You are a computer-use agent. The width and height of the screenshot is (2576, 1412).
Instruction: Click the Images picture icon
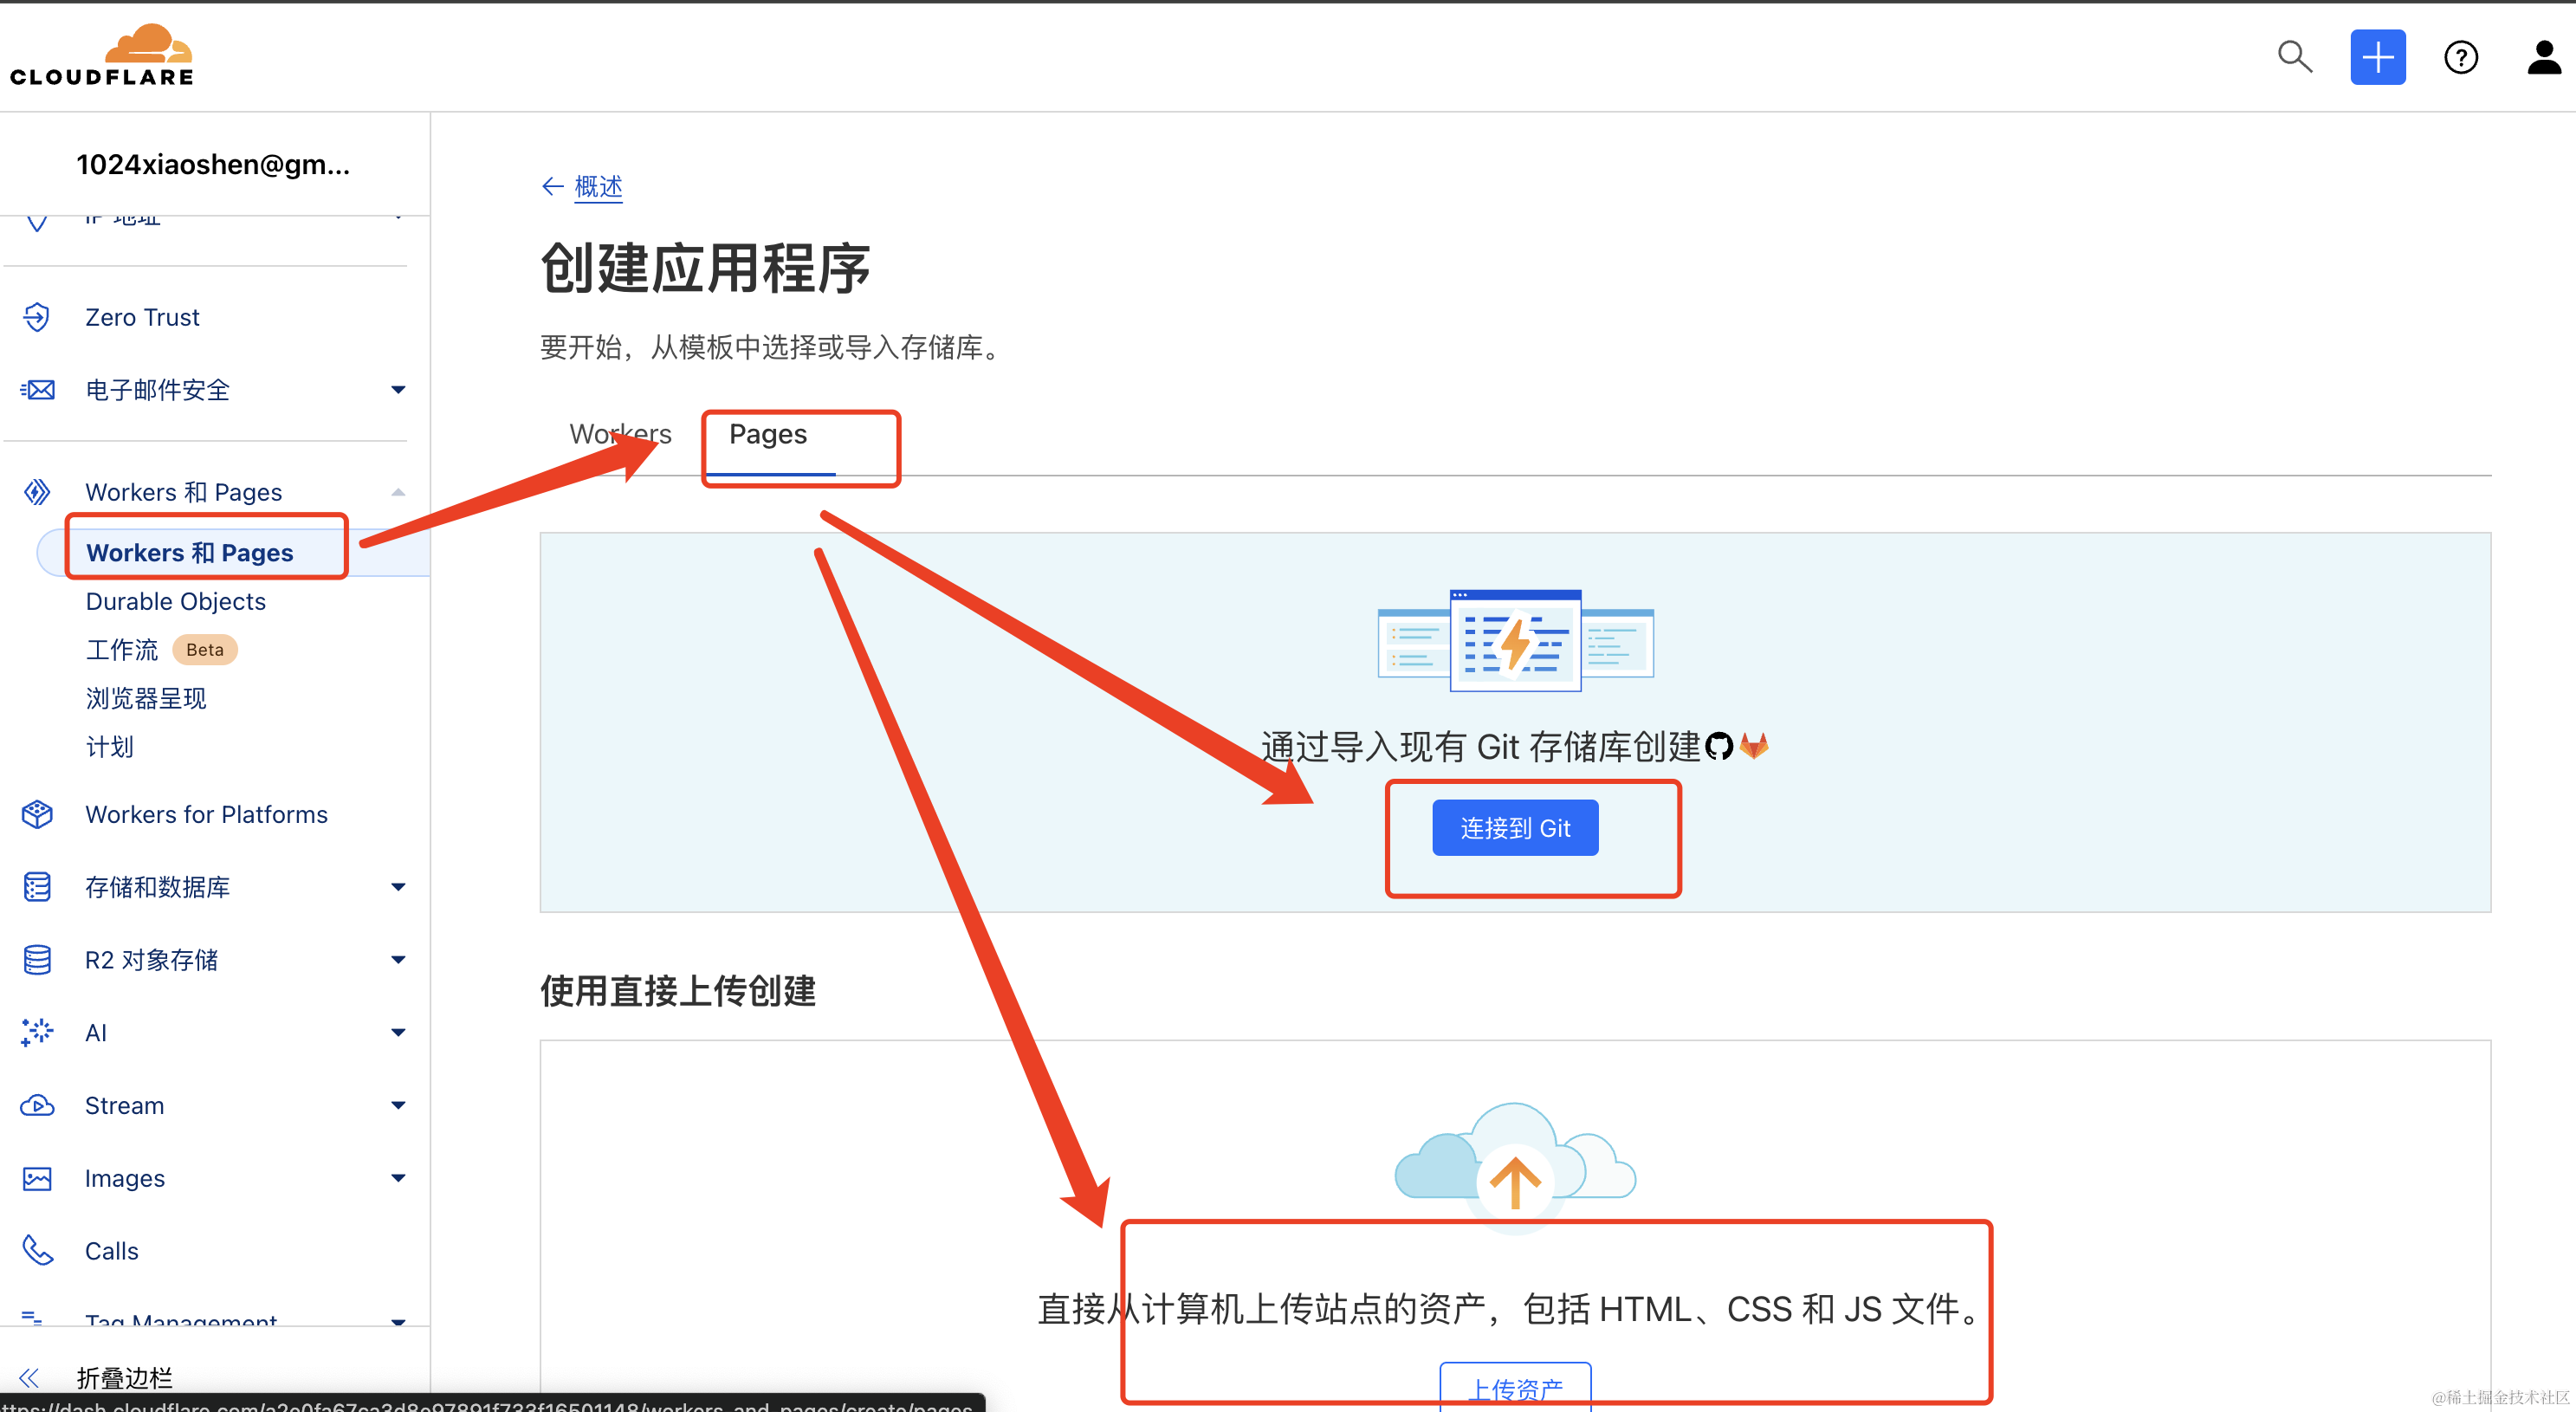click(36, 1178)
